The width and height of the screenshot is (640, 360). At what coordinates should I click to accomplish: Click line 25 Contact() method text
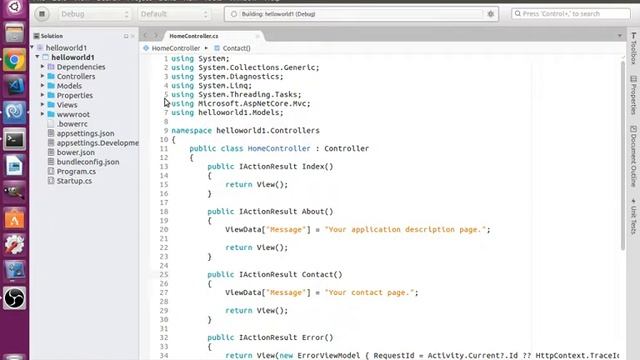tap(275, 274)
